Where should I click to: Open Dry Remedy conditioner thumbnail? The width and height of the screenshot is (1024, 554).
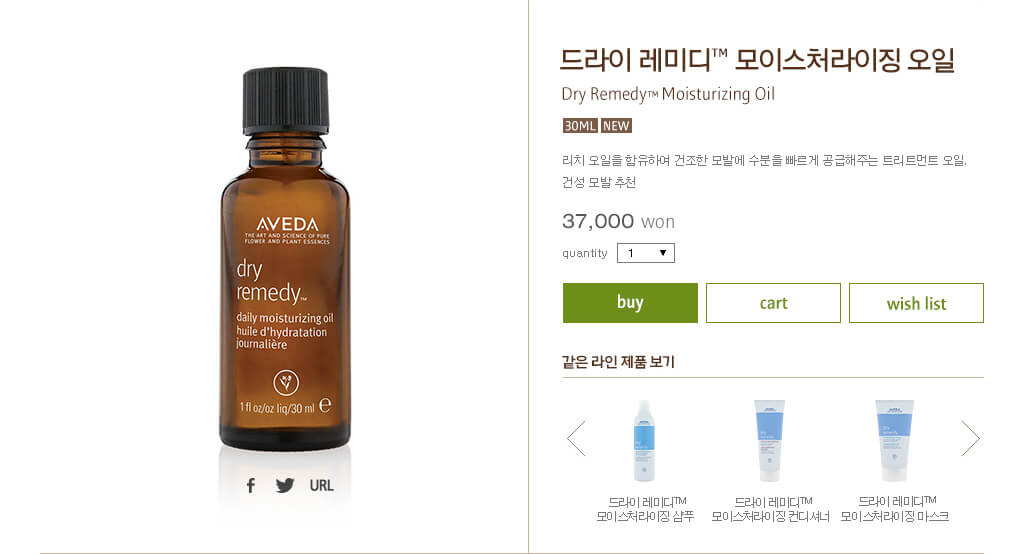click(769, 441)
